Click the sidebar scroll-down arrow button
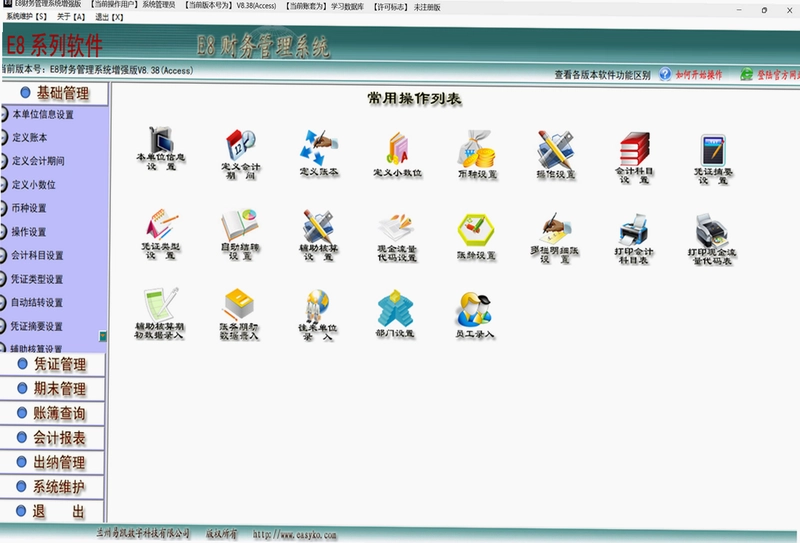The image size is (800, 543). [103, 336]
